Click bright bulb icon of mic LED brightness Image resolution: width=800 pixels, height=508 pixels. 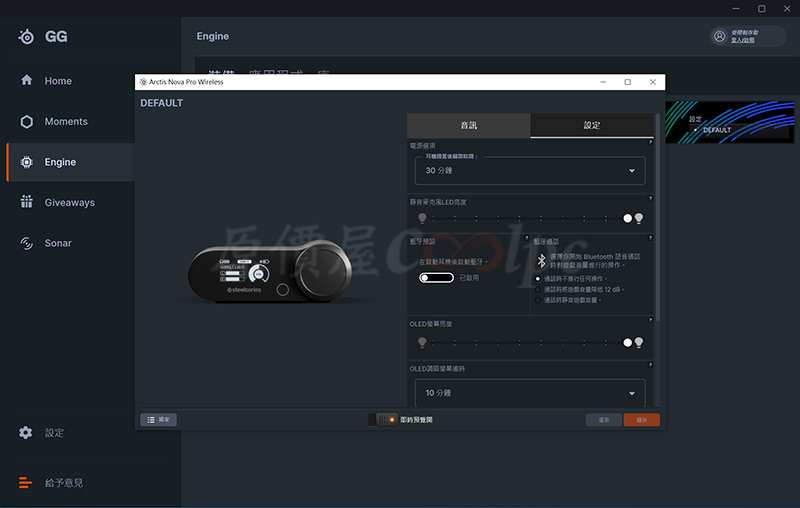coord(639,218)
